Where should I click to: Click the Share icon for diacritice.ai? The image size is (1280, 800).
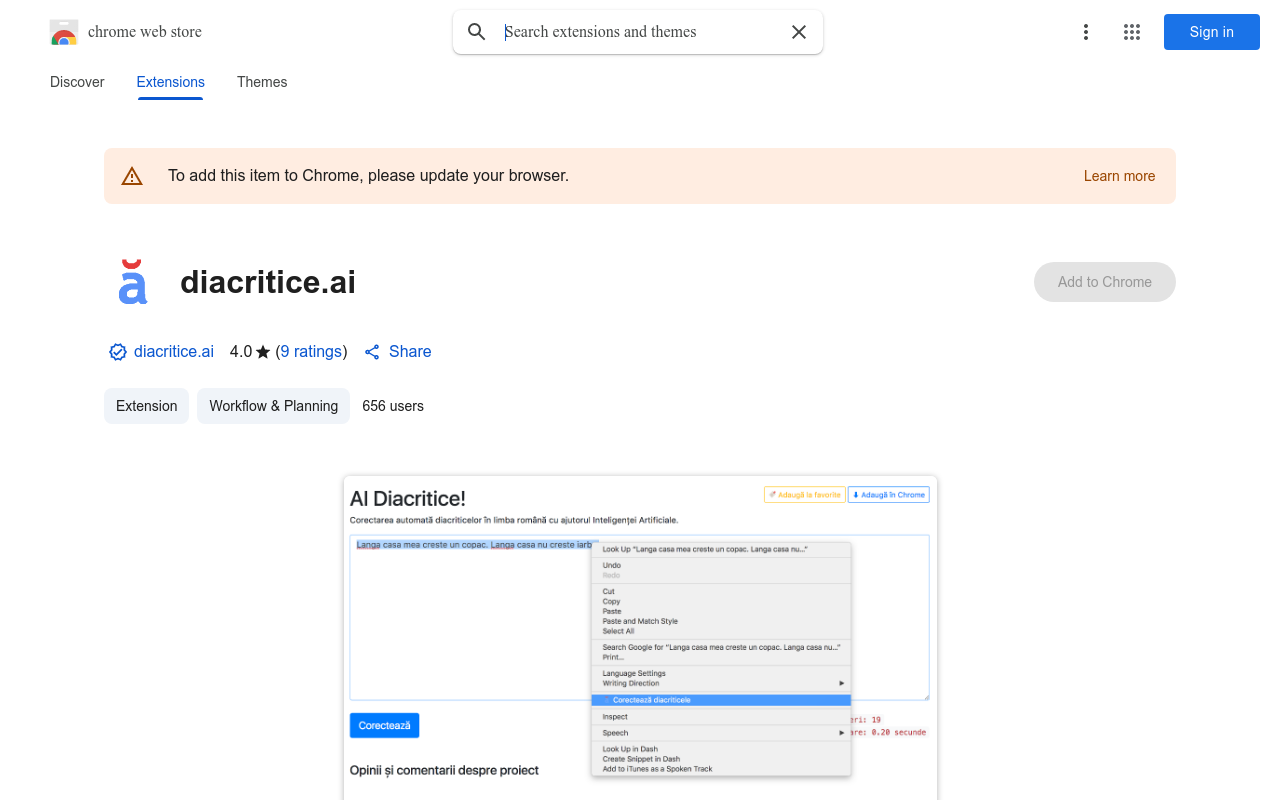pos(371,351)
